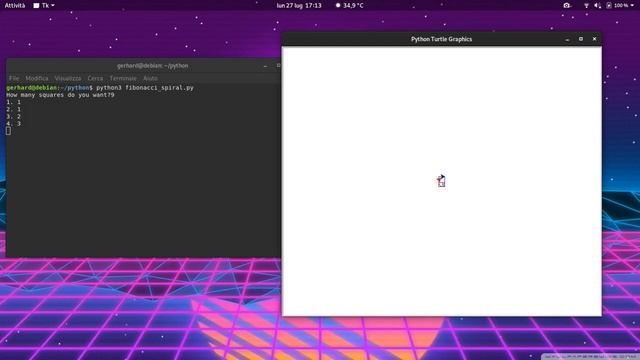Click the camera icon in the top bar
Viewport: 640px width, 360px height.
click(x=567, y=5)
